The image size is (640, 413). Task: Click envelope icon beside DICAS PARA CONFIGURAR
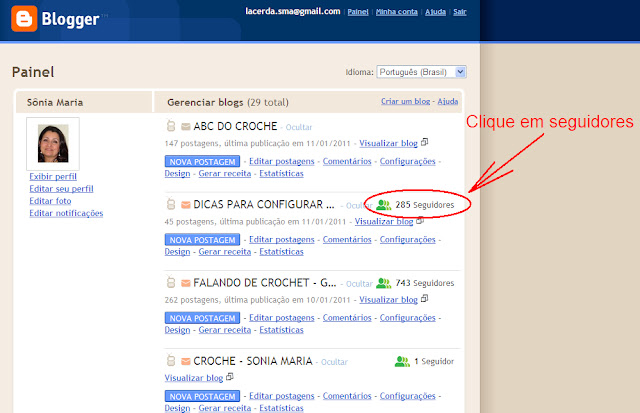(x=186, y=204)
